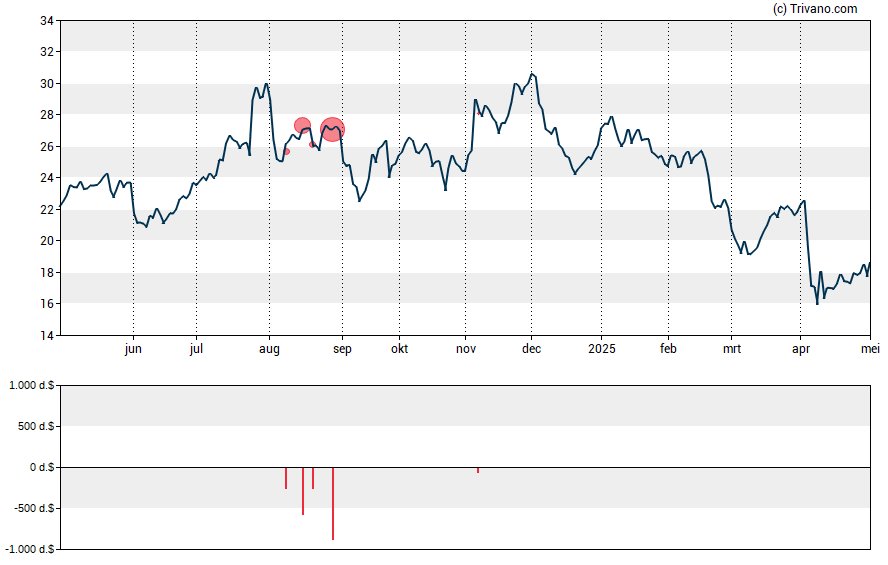Click the '-500 d.$' axis label
The height and width of the screenshot is (565, 888).
point(34,508)
